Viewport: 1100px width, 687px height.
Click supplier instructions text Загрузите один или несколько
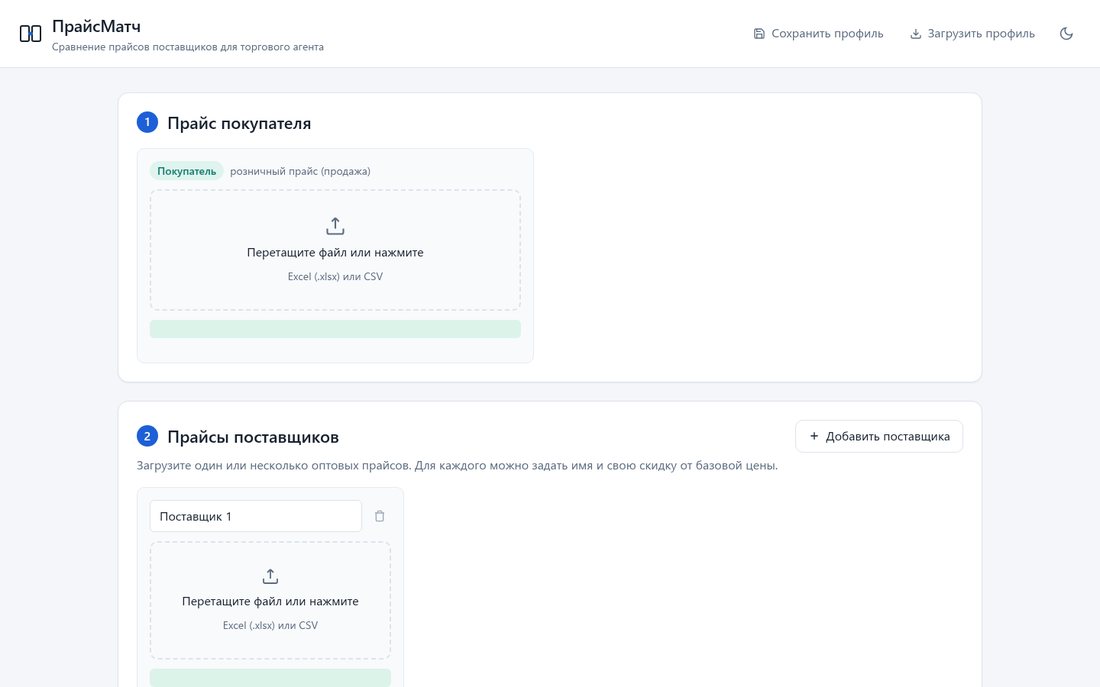(x=457, y=466)
